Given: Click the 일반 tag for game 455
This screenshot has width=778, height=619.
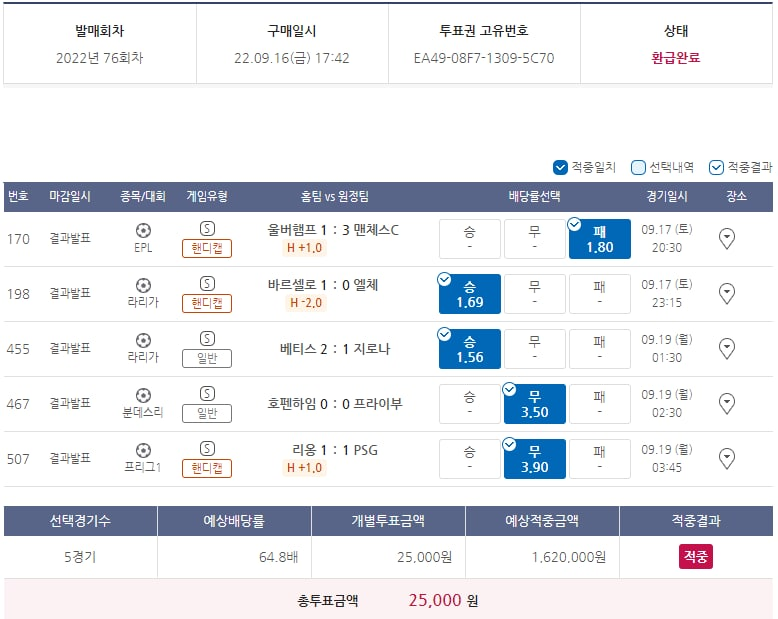Looking at the screenshot, I should (207, 359).
